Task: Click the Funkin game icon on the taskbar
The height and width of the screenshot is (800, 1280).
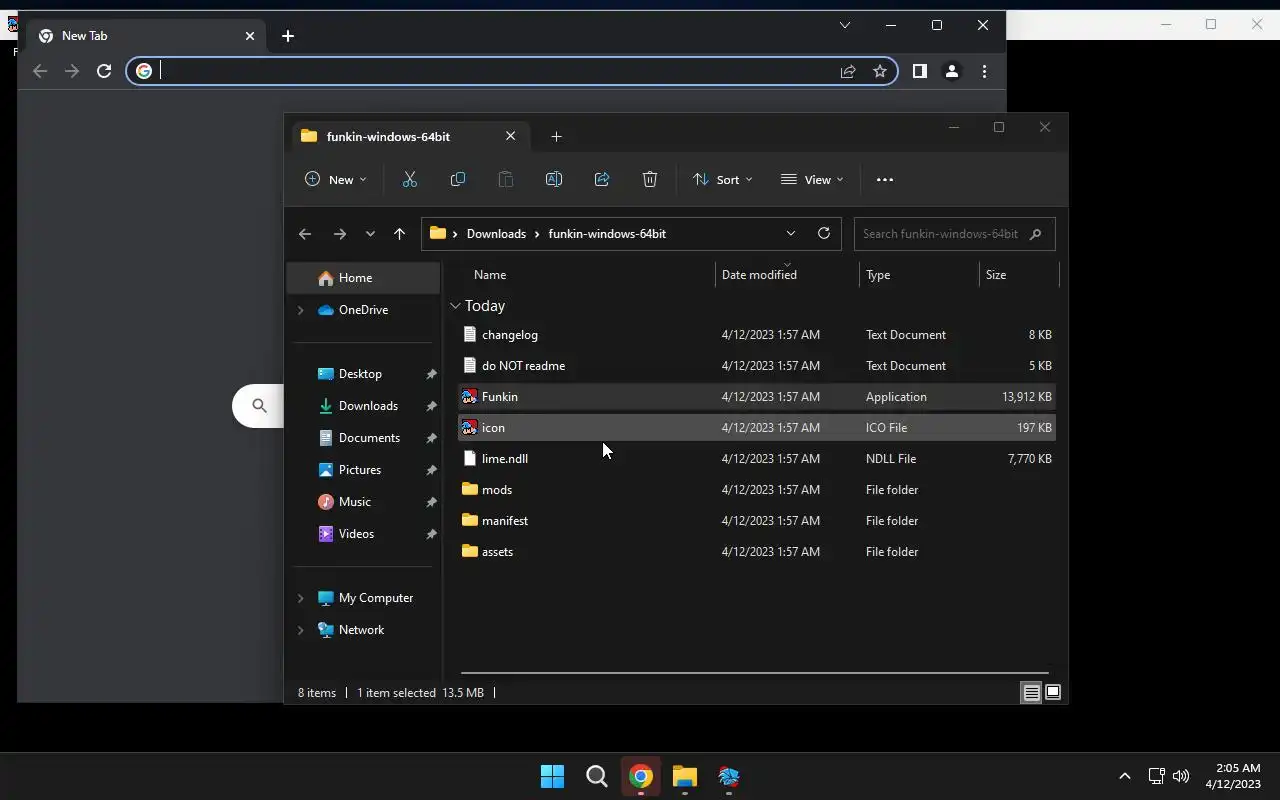Action: coord(729,776)
